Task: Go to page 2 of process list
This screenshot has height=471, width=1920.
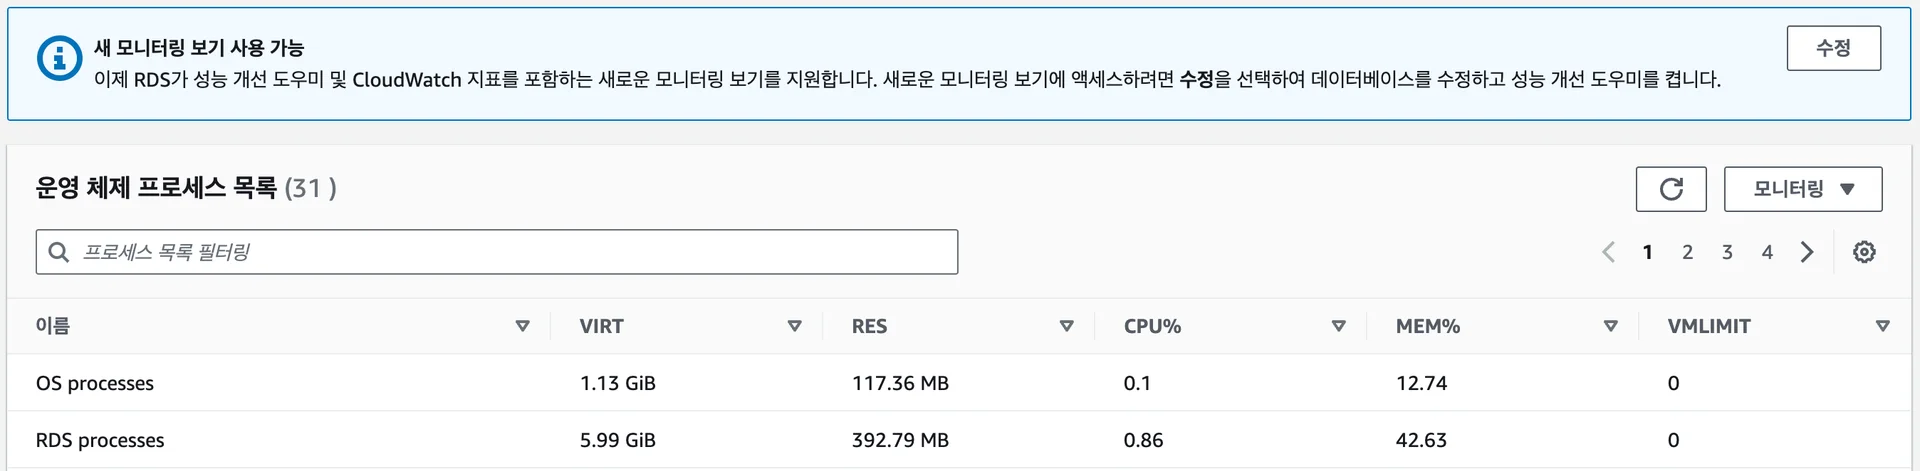Action: coord(1687,252)
